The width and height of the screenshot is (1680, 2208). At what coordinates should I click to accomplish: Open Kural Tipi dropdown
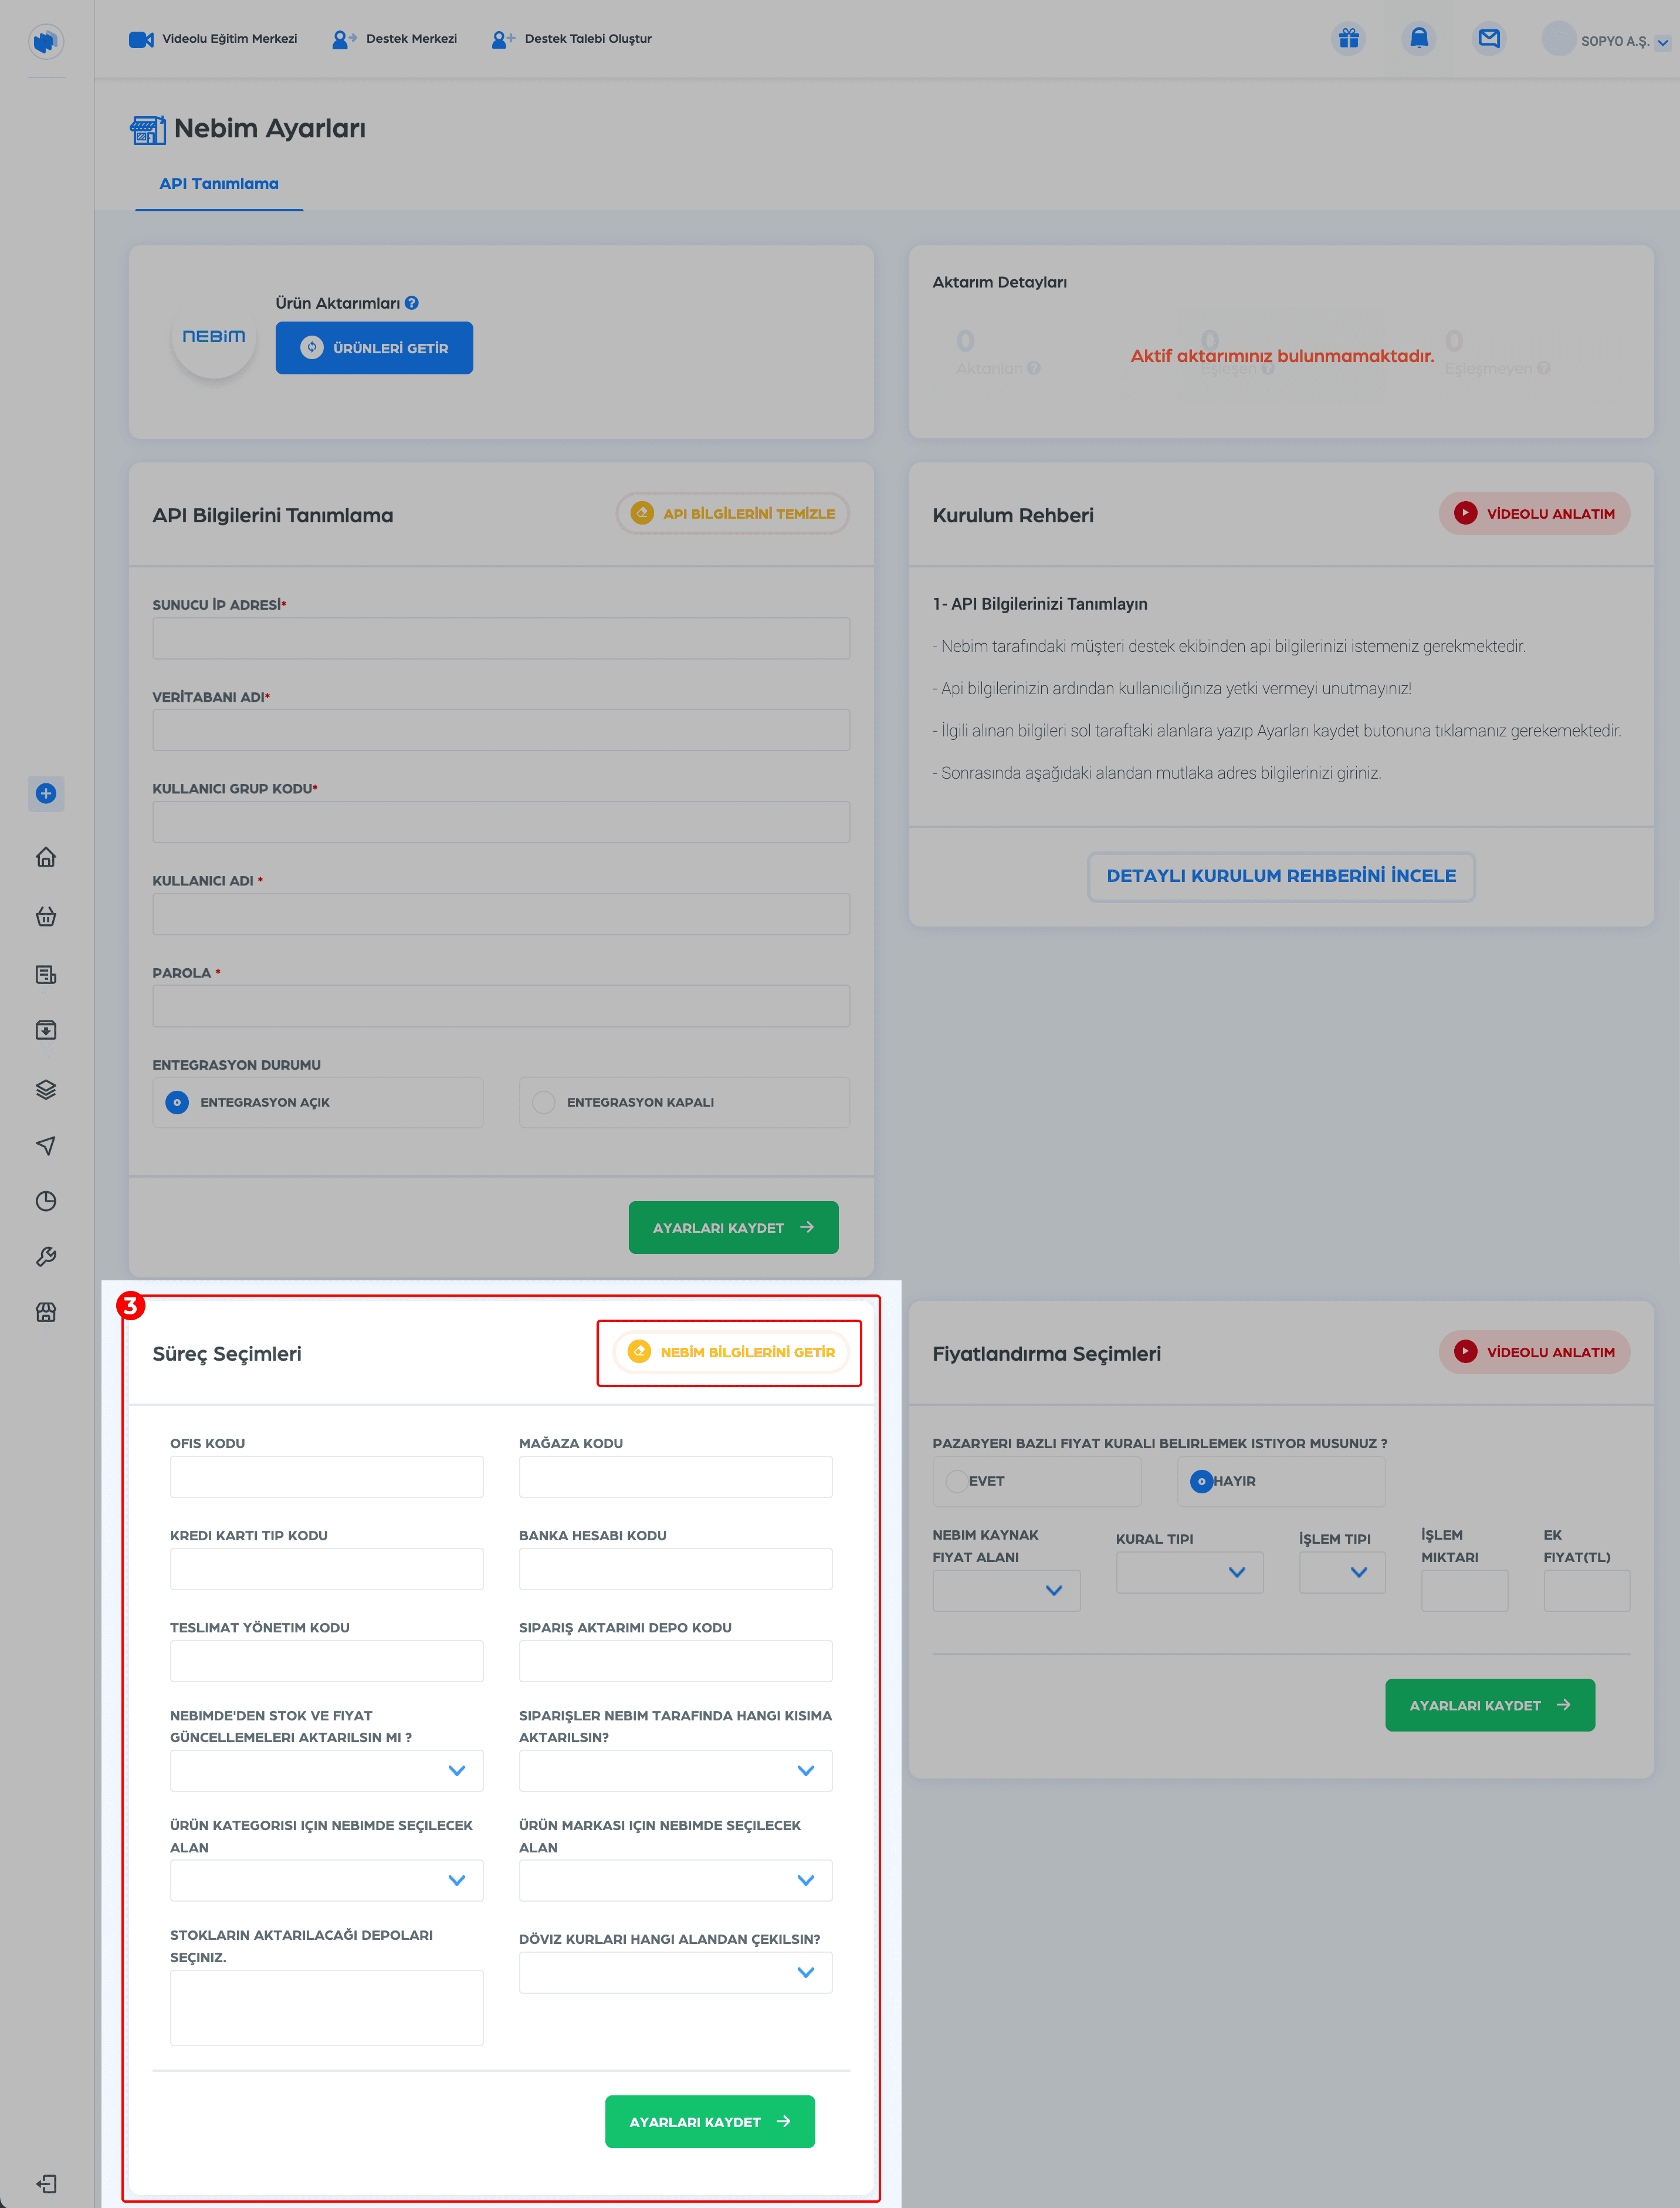coord(1189,1572)
